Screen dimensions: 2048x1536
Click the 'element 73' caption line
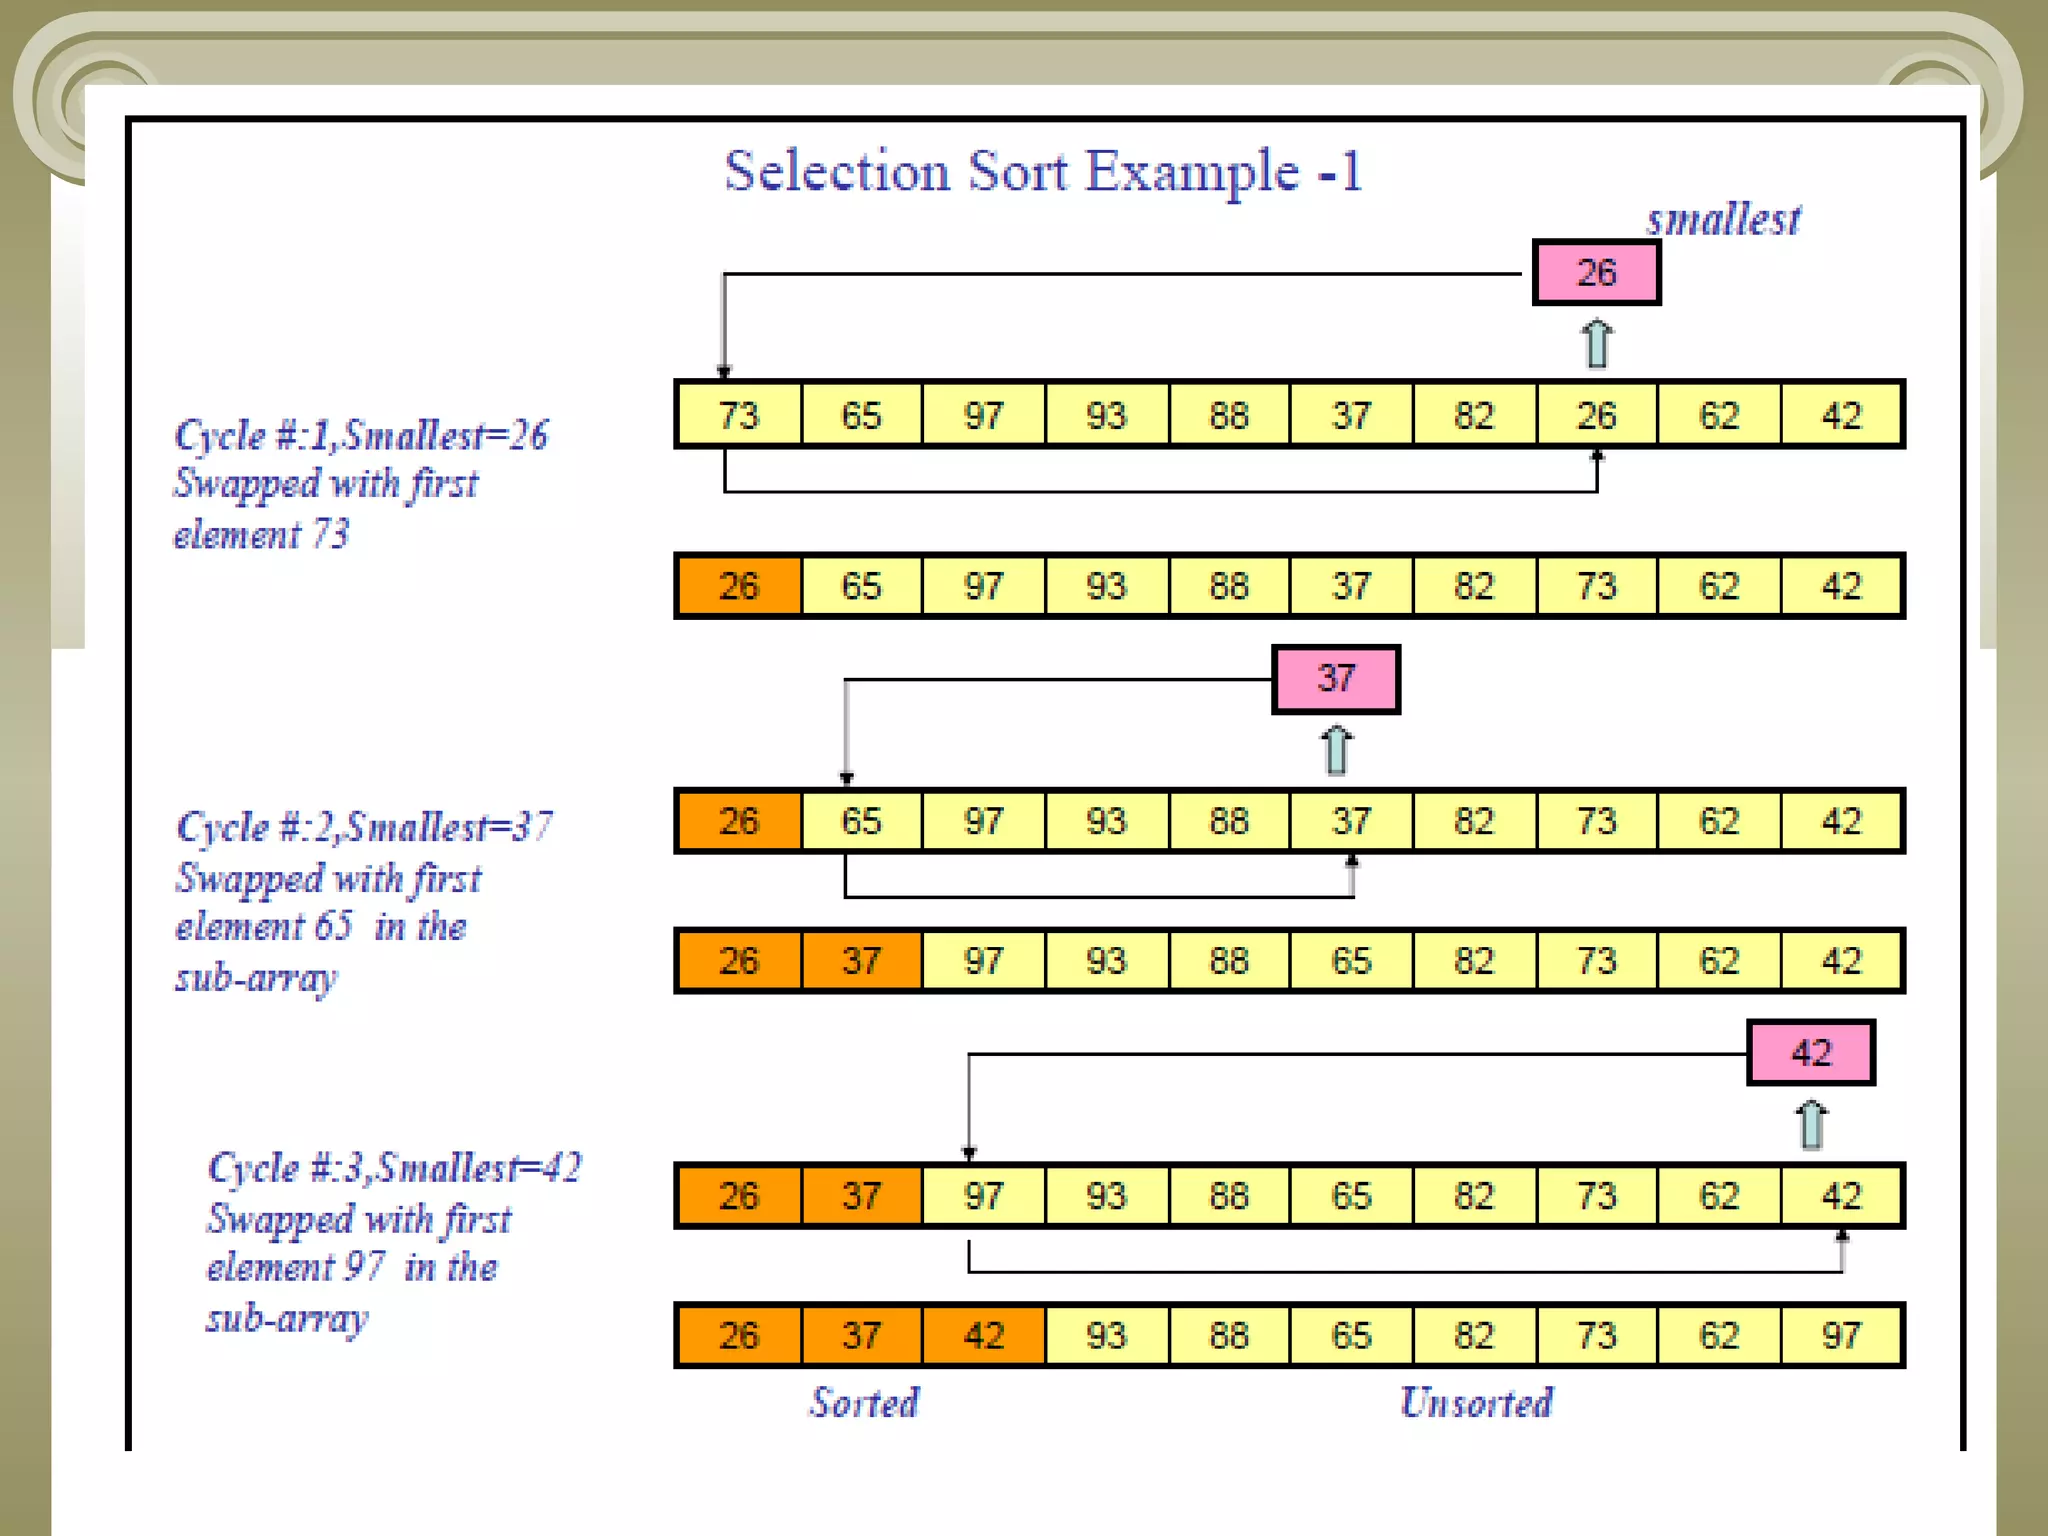click(x=261, y=535)
